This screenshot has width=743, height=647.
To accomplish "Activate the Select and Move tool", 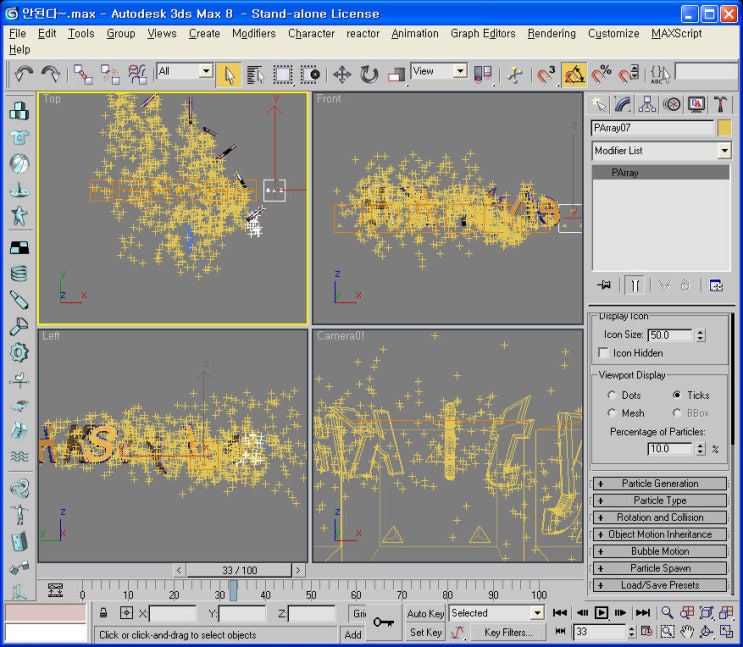I will coord(341,74).
